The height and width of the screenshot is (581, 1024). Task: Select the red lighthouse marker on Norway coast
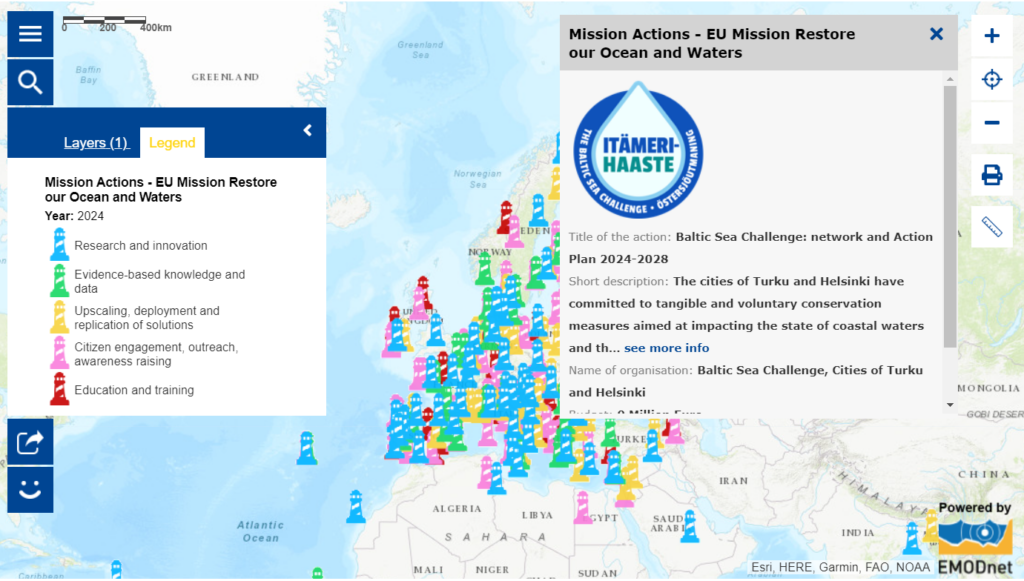point(505,217)
